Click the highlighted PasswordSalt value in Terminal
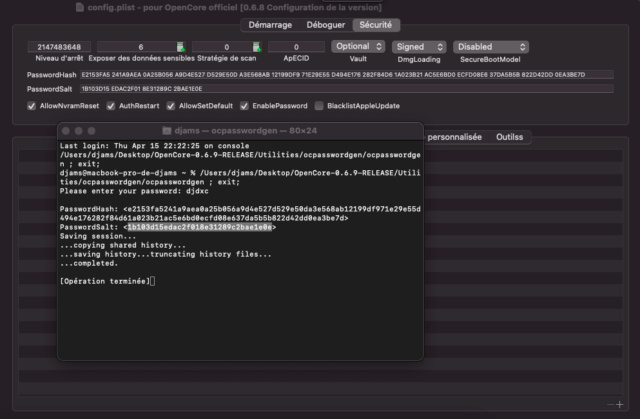This screenshot has height=419, width=640. [x=200, y=227]
